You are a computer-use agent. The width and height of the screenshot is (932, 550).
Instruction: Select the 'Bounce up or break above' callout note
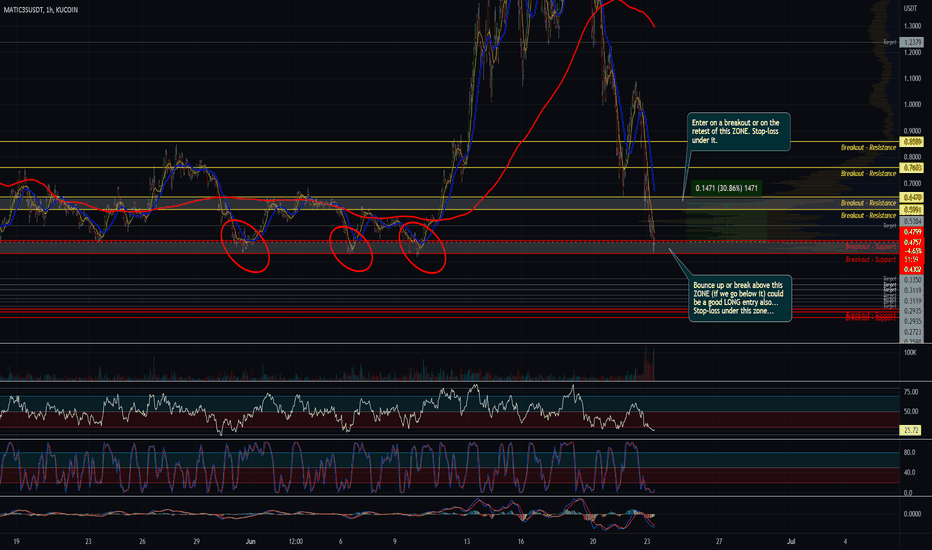pyautogui.click(x=740, y=298)
